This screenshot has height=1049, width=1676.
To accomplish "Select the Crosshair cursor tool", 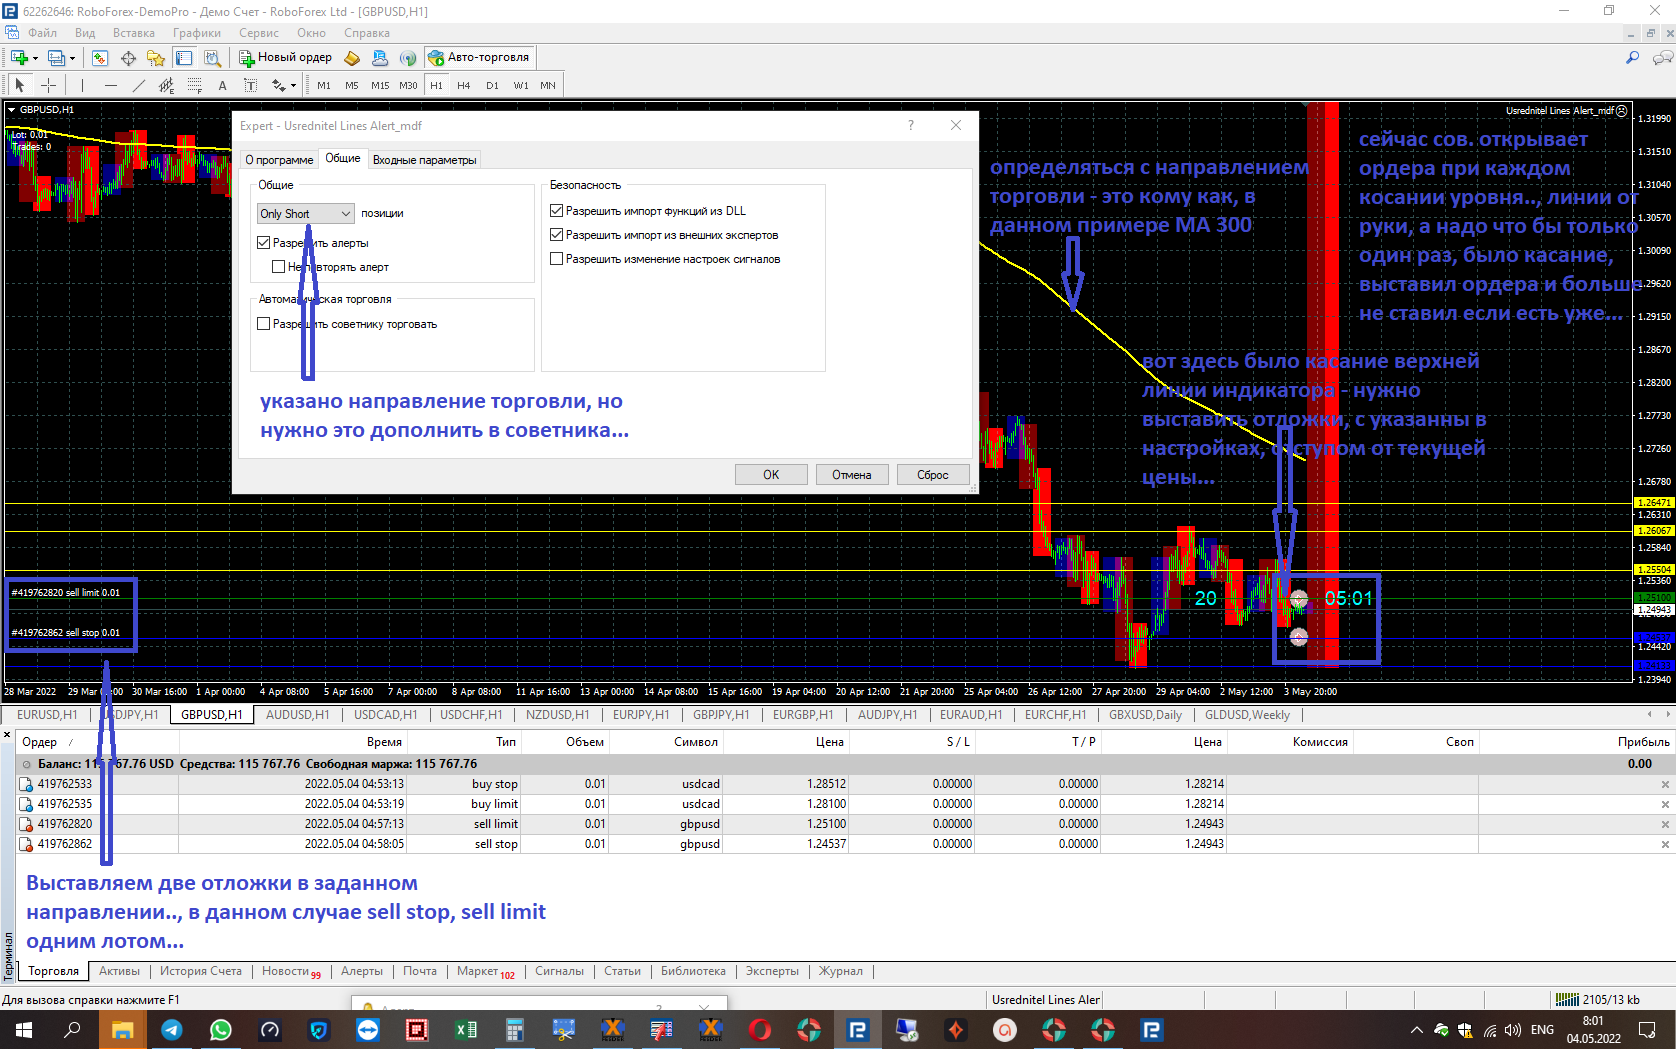I will click(48, 86).
